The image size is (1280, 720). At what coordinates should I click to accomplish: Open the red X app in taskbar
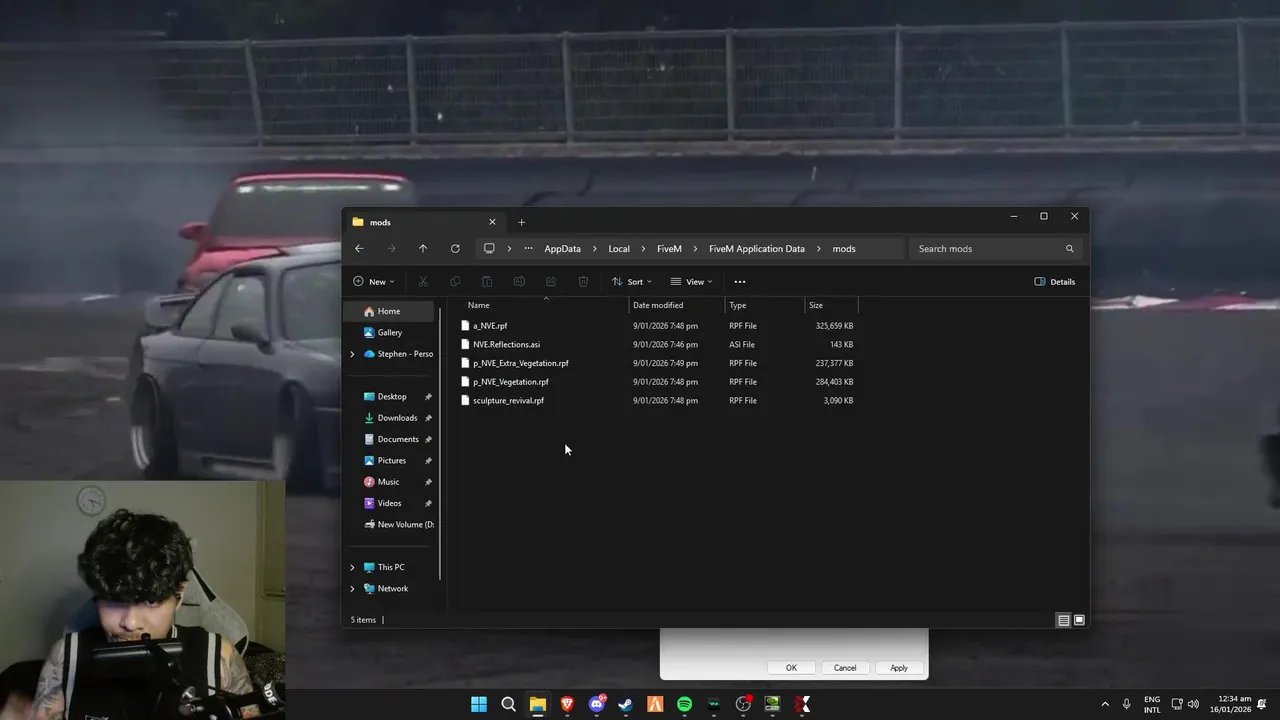(x=802, y=704)
